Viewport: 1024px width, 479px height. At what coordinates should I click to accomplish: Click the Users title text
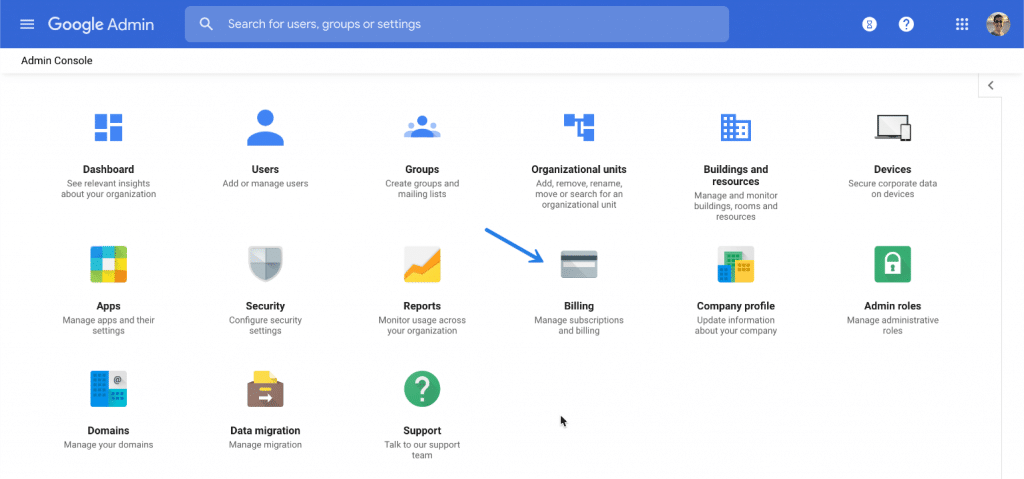(x=265, y=169)
